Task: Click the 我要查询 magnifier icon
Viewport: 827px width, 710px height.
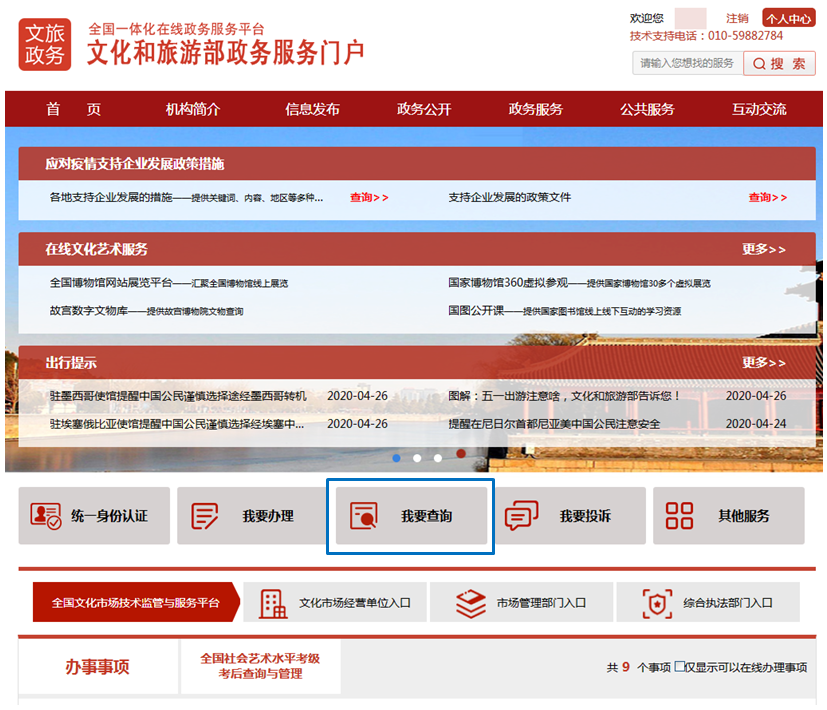Action: click(363, 516)
